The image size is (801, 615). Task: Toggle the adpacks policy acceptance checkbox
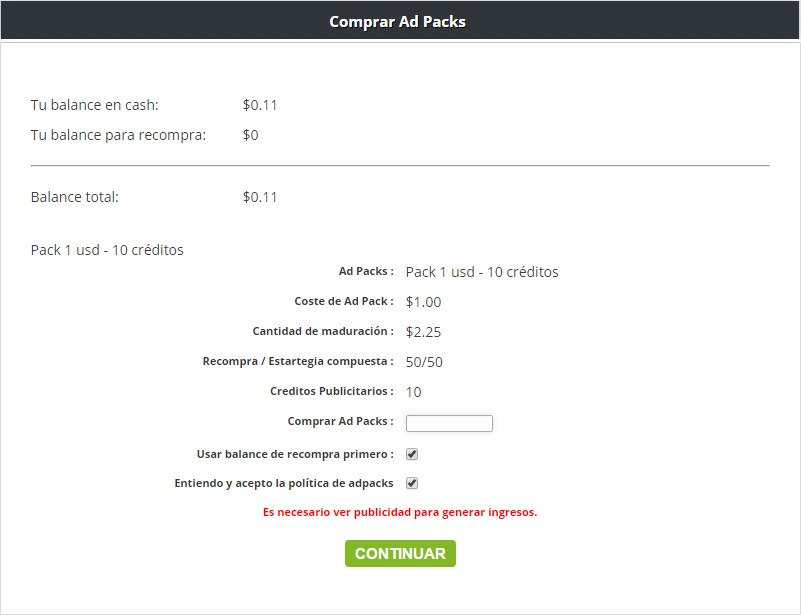coord(412,484)
